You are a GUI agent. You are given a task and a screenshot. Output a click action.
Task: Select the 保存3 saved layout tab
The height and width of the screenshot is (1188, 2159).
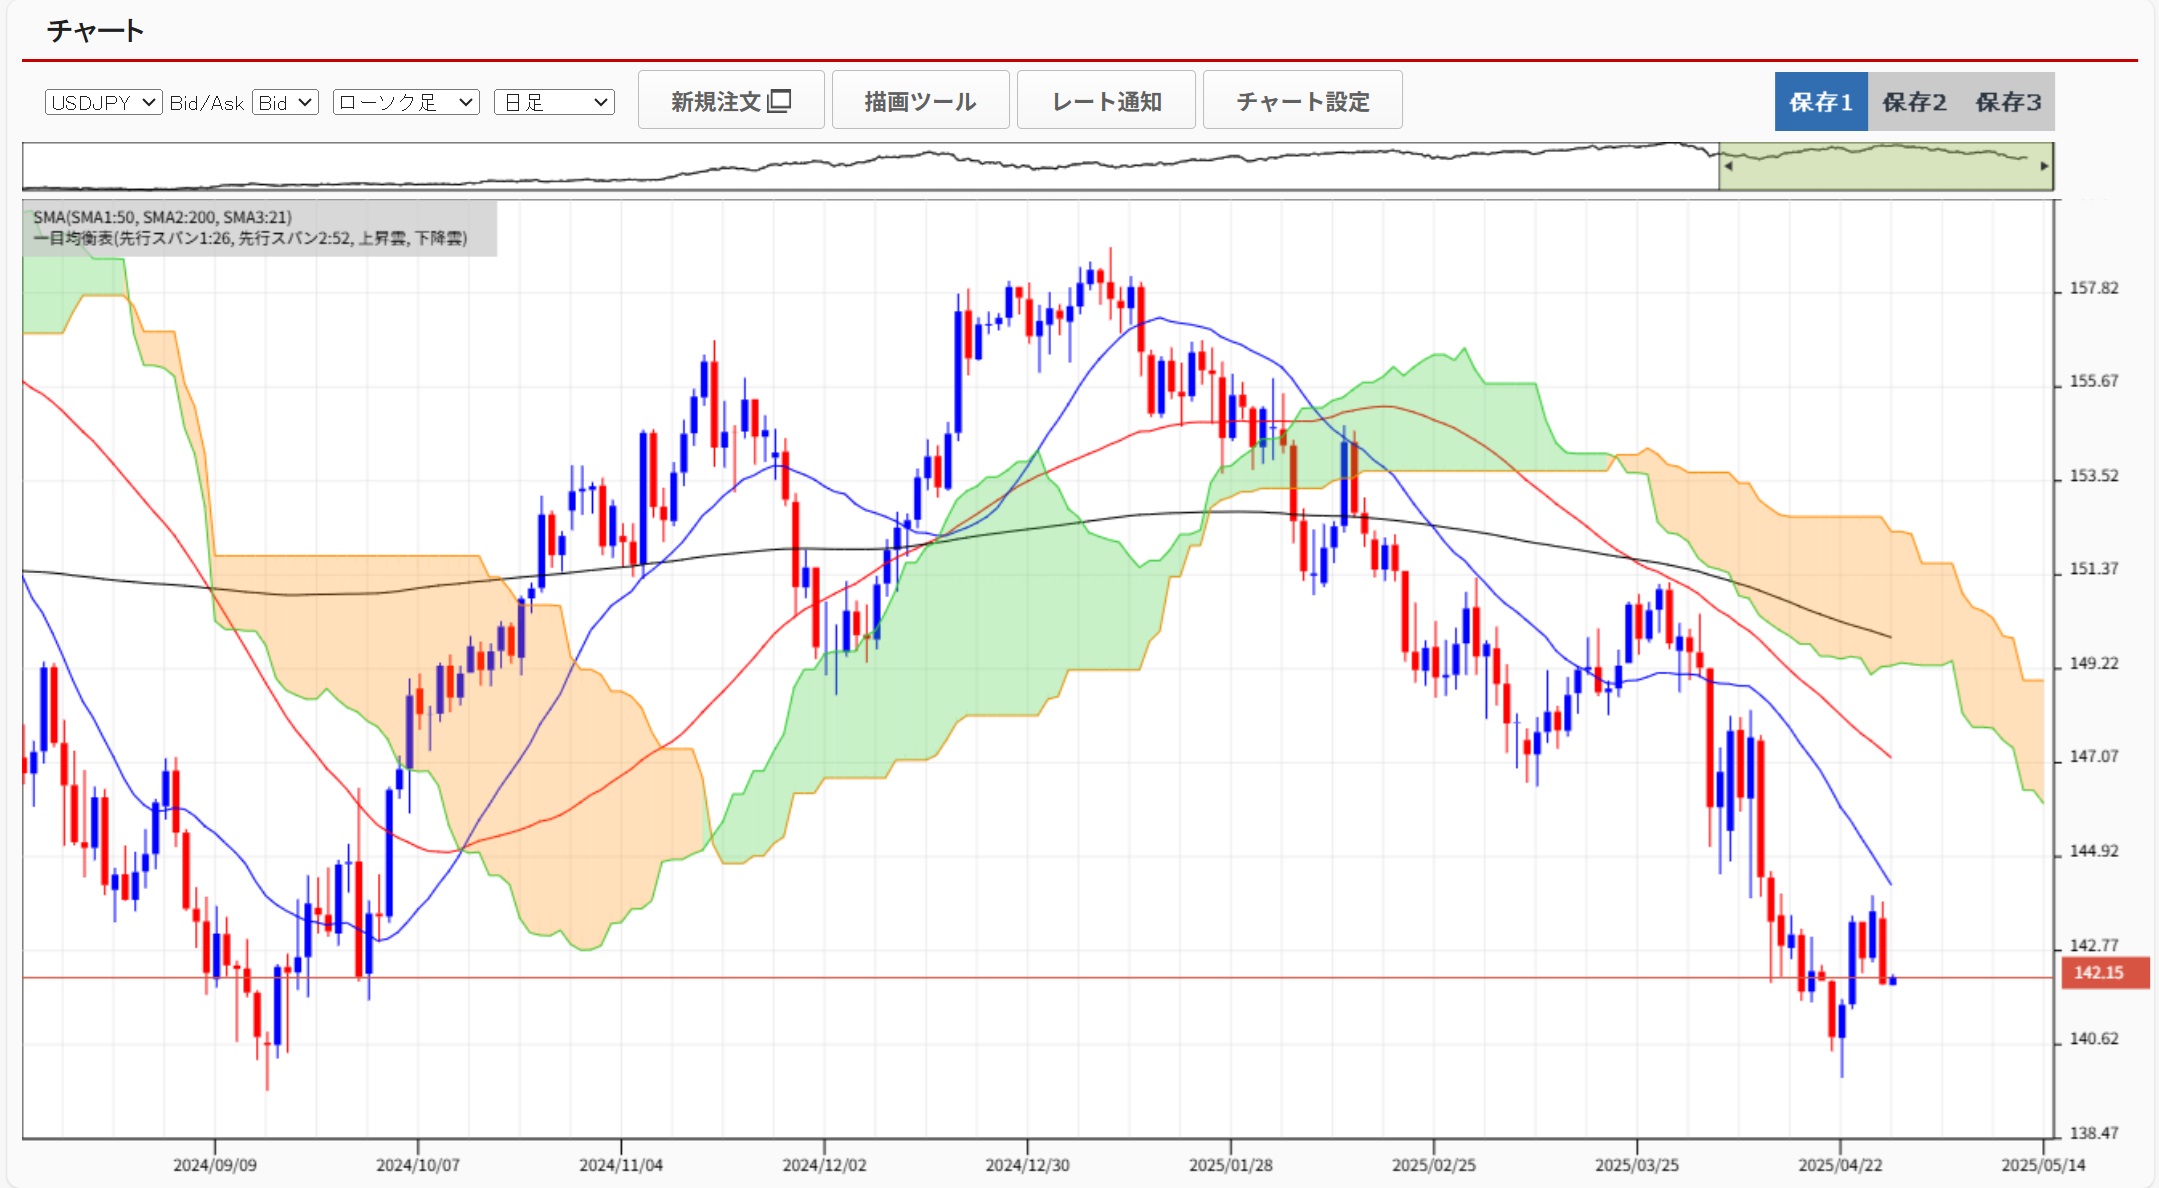click(x=2008, y=102)
